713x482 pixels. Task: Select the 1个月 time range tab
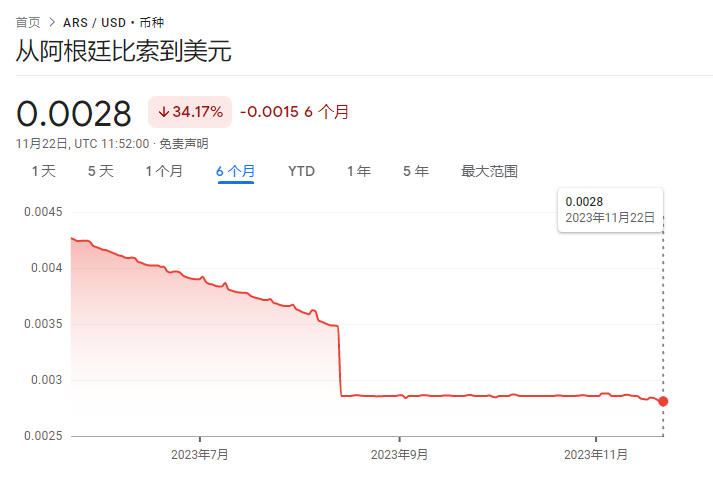point(164,171)
